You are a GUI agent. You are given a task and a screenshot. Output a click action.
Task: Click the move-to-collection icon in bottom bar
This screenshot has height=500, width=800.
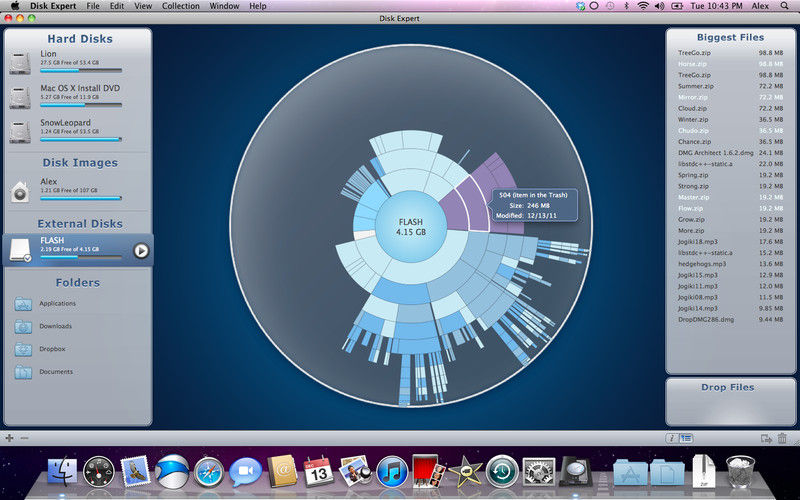pyautogui.click(x=766, y=438)
